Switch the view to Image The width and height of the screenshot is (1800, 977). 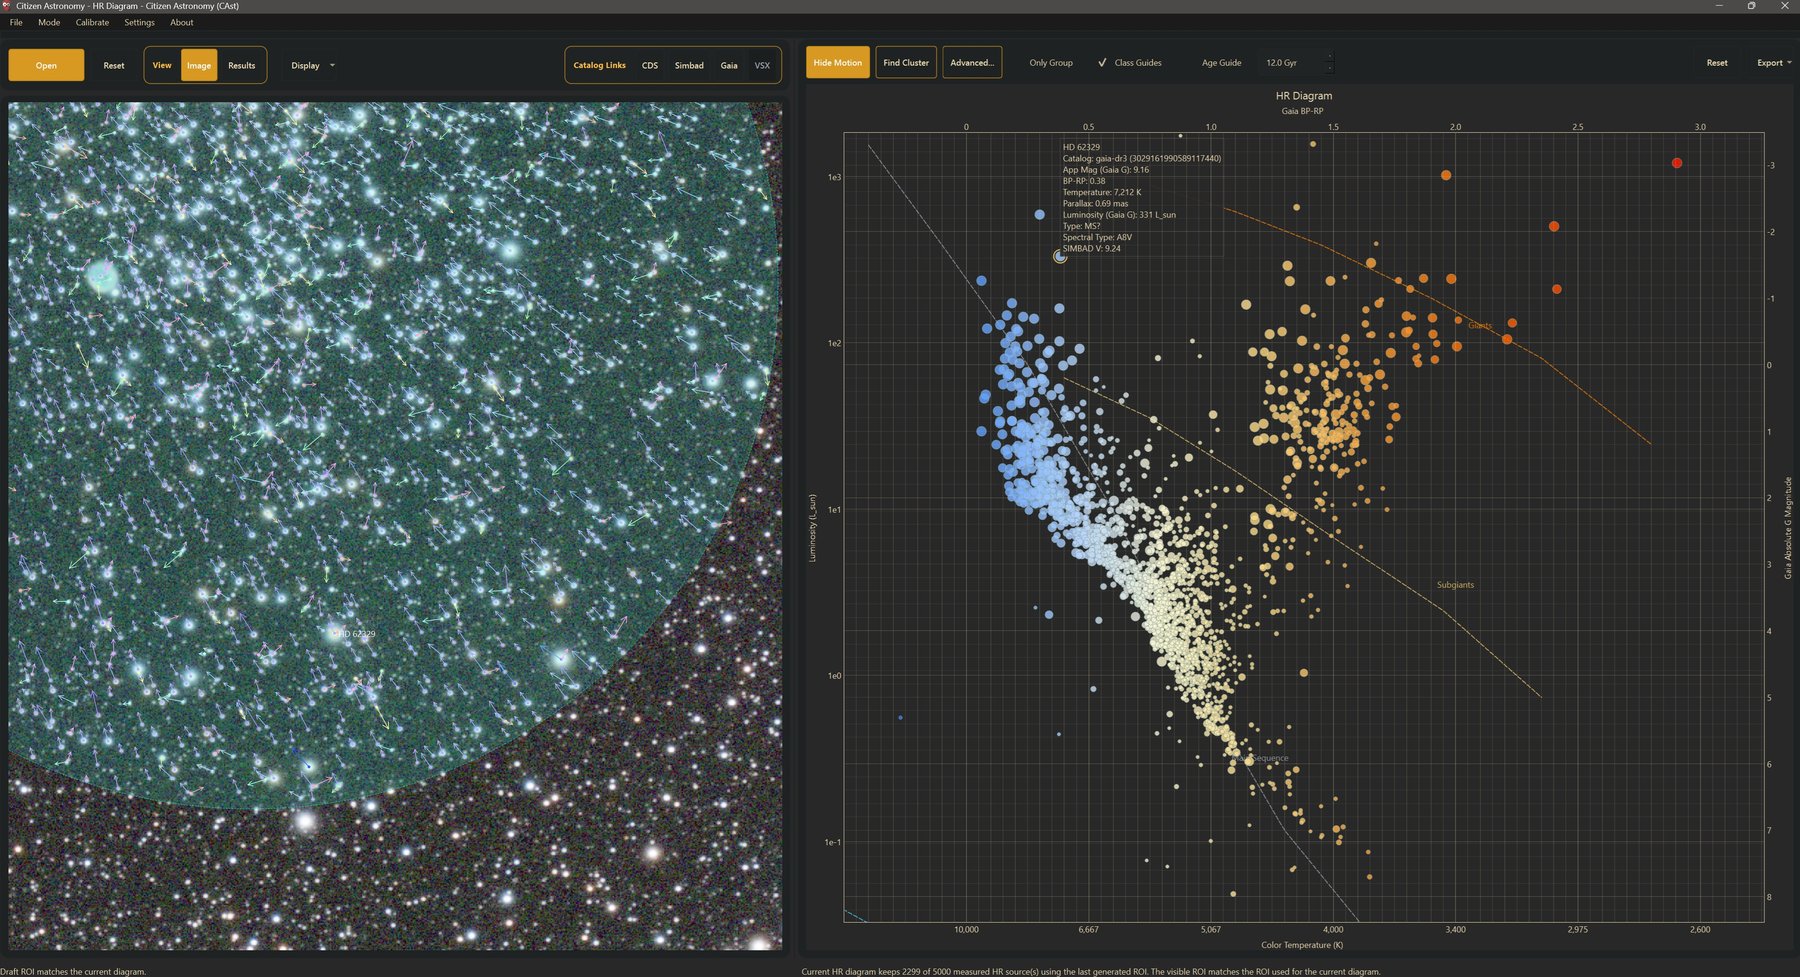click(199, 66)
